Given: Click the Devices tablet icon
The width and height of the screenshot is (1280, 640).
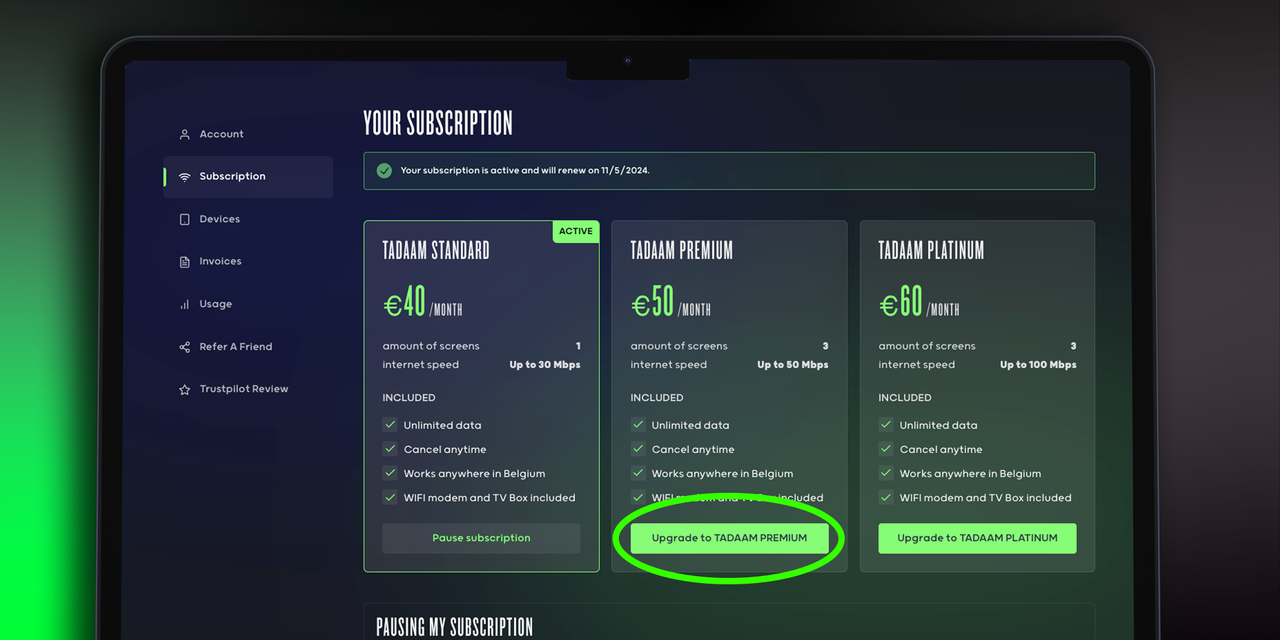Looking at the screenshot, I should tap(184, 219).
